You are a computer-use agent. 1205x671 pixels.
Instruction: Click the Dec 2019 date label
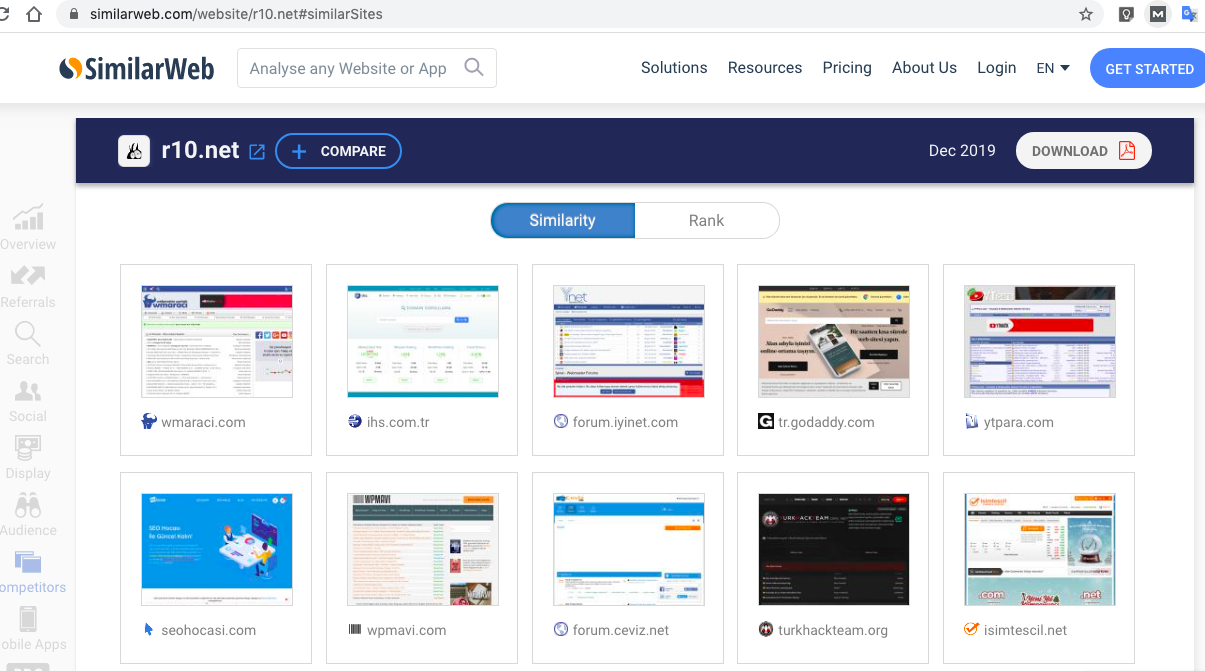(x=962, y=151)
